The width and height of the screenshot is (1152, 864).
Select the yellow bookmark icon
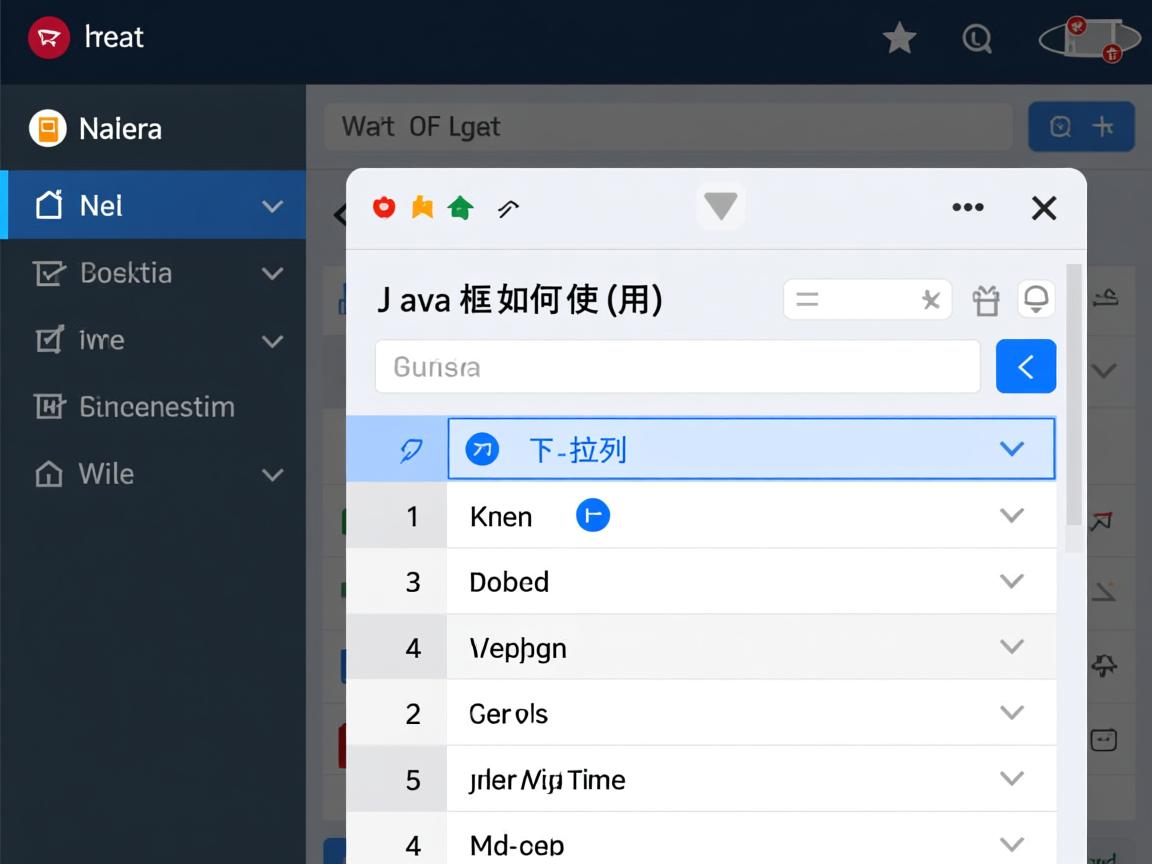click(x=422, y=206)
